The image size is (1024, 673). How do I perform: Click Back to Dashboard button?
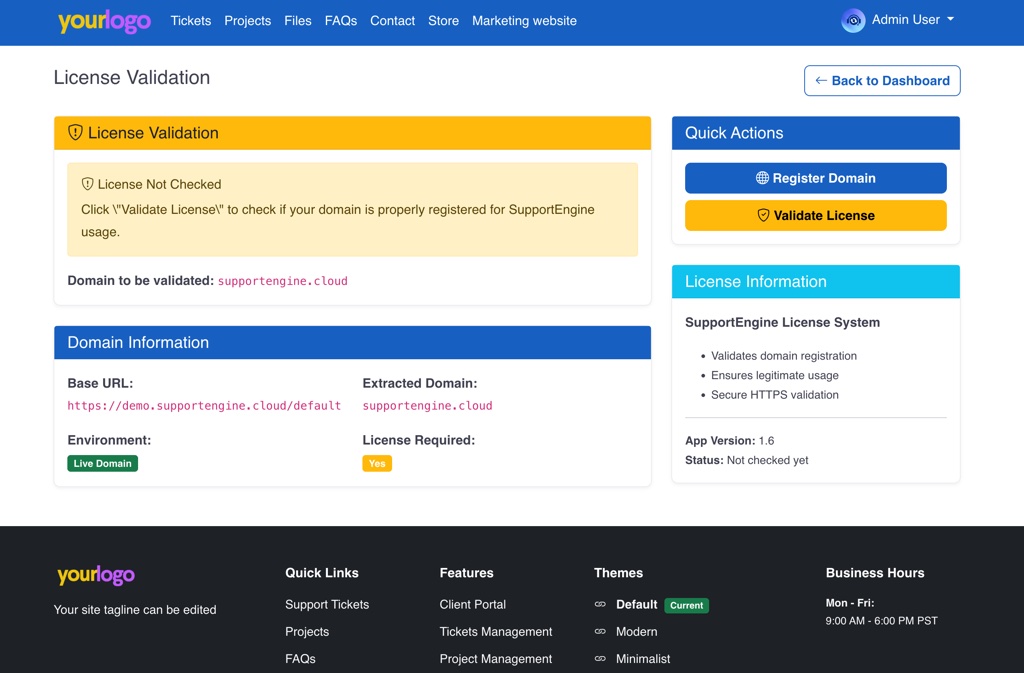pos(882,81)
